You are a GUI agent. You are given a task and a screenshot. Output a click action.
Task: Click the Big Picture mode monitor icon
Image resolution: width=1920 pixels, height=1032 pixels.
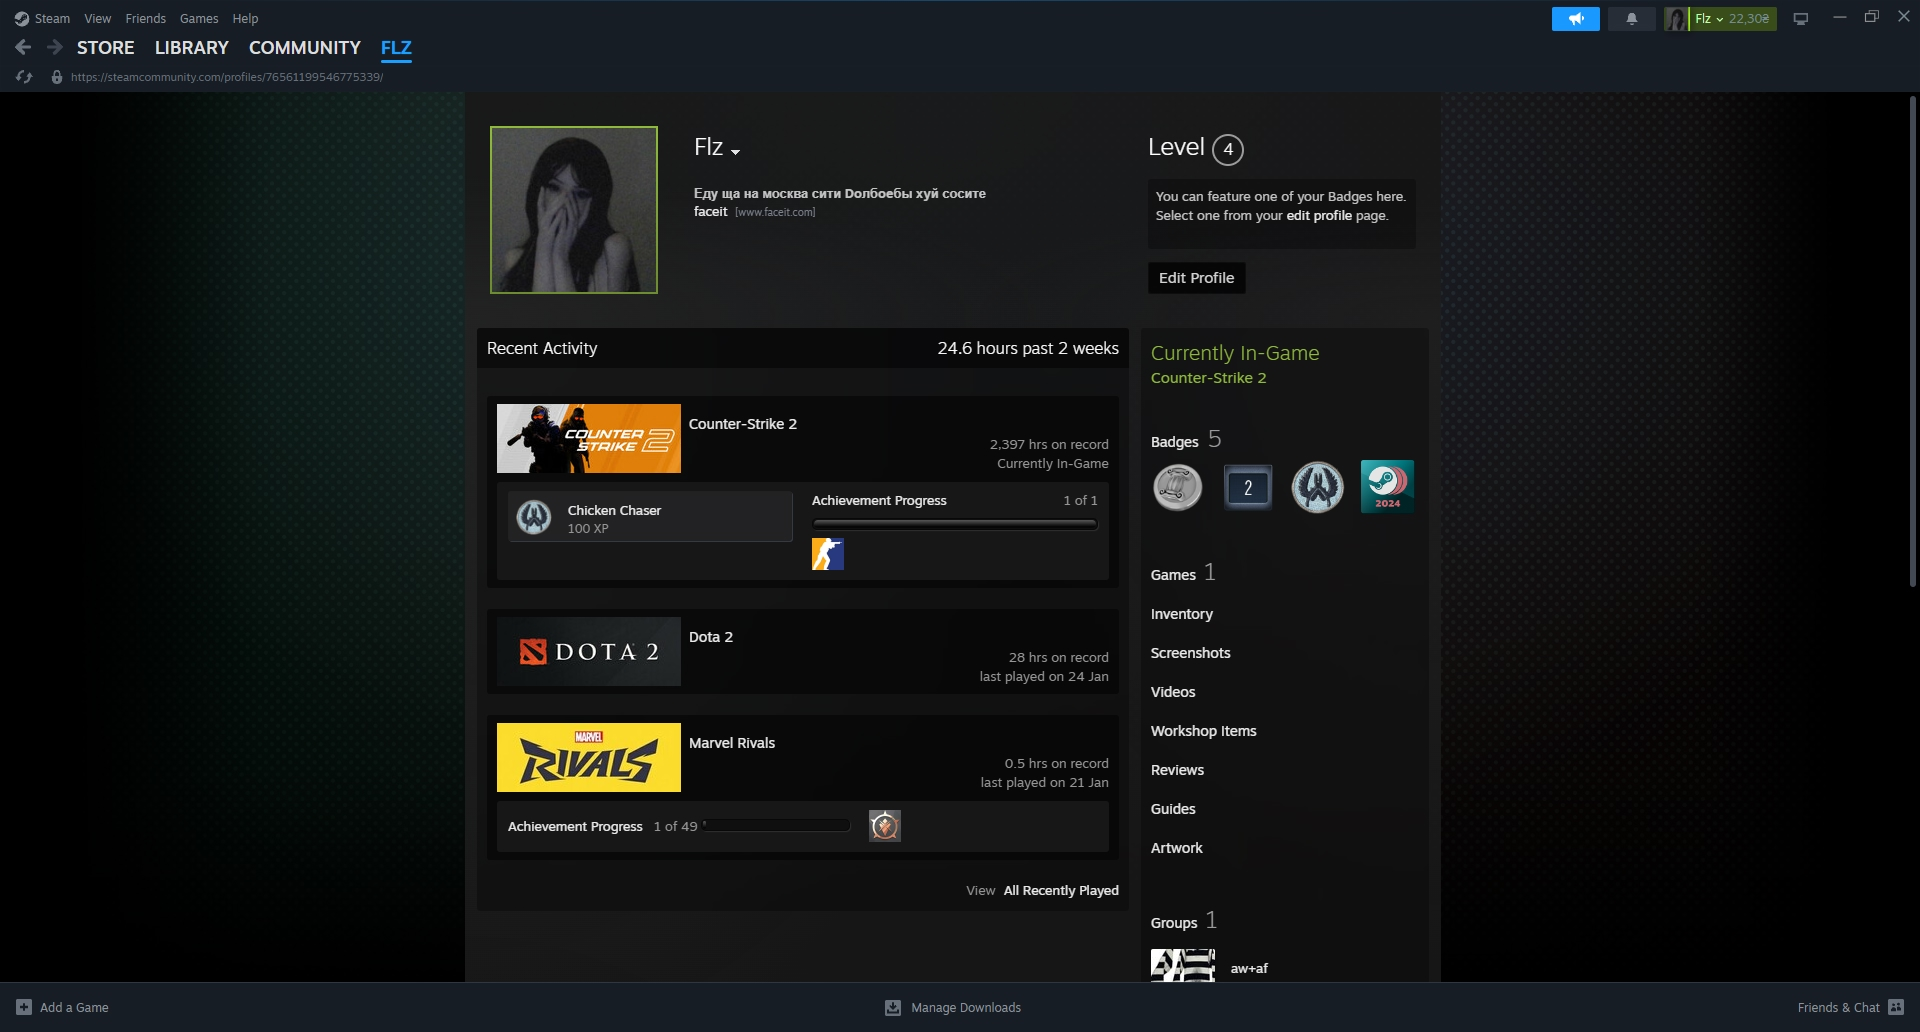point(1800,19)
